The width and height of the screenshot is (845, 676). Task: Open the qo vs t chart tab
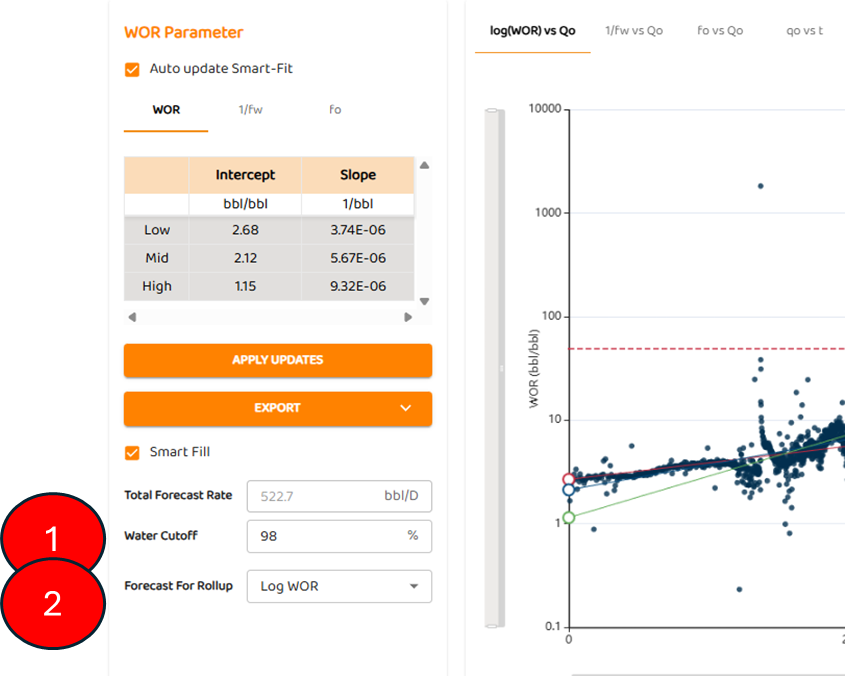coord(805,31)
